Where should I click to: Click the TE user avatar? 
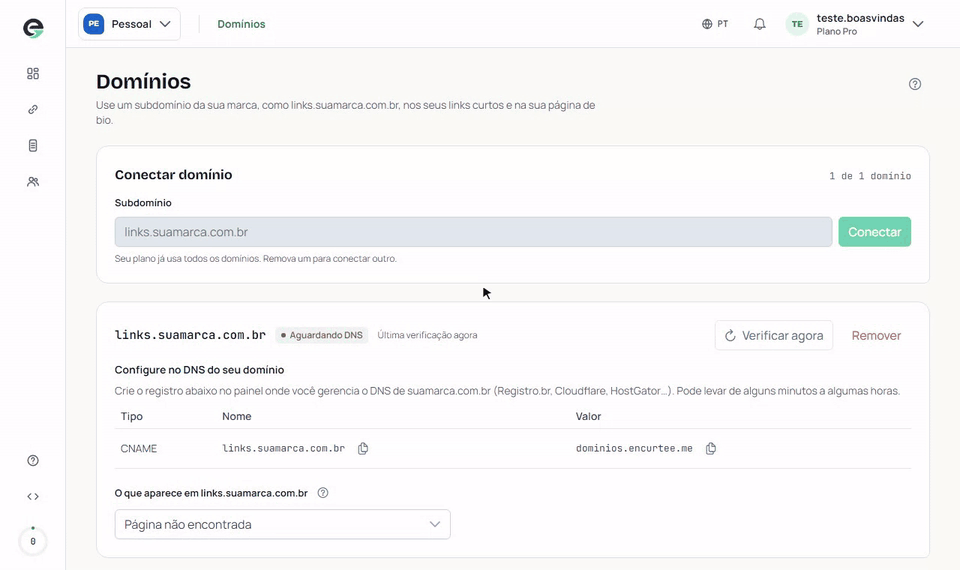coord(797,24)
